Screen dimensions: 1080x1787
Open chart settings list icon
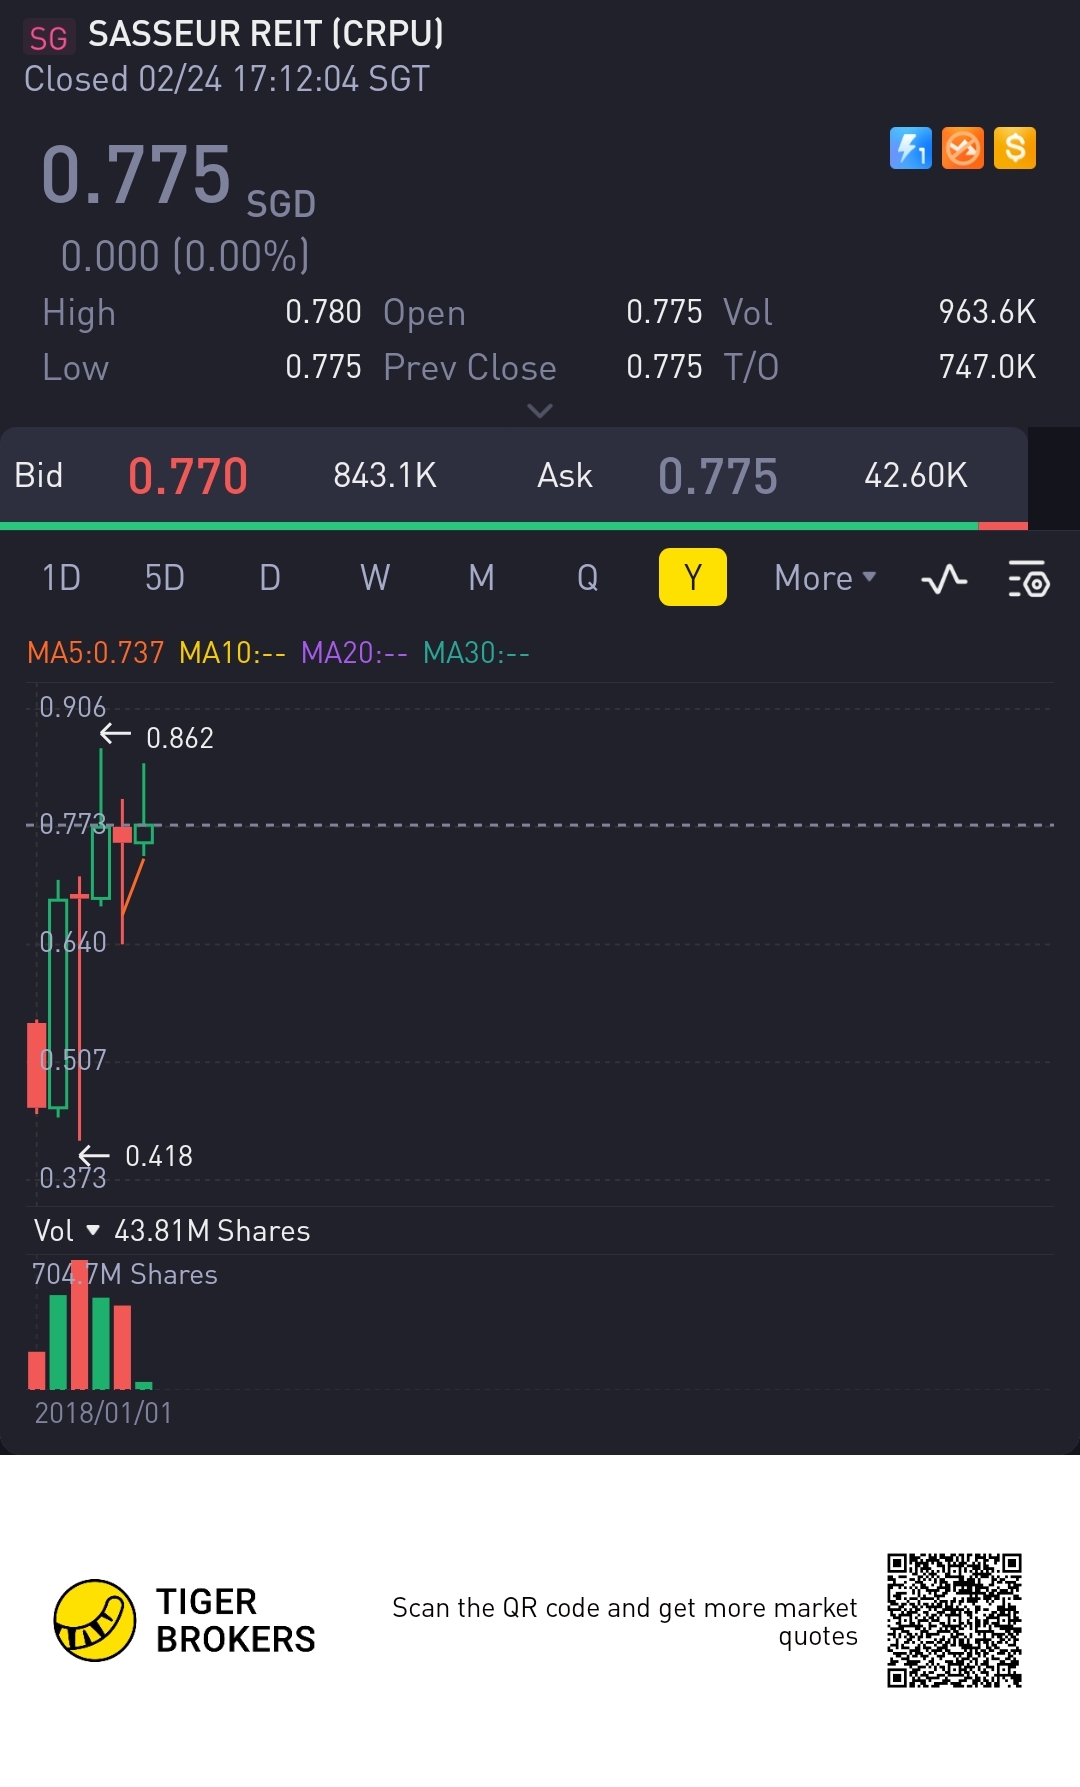pos(1028,578)
